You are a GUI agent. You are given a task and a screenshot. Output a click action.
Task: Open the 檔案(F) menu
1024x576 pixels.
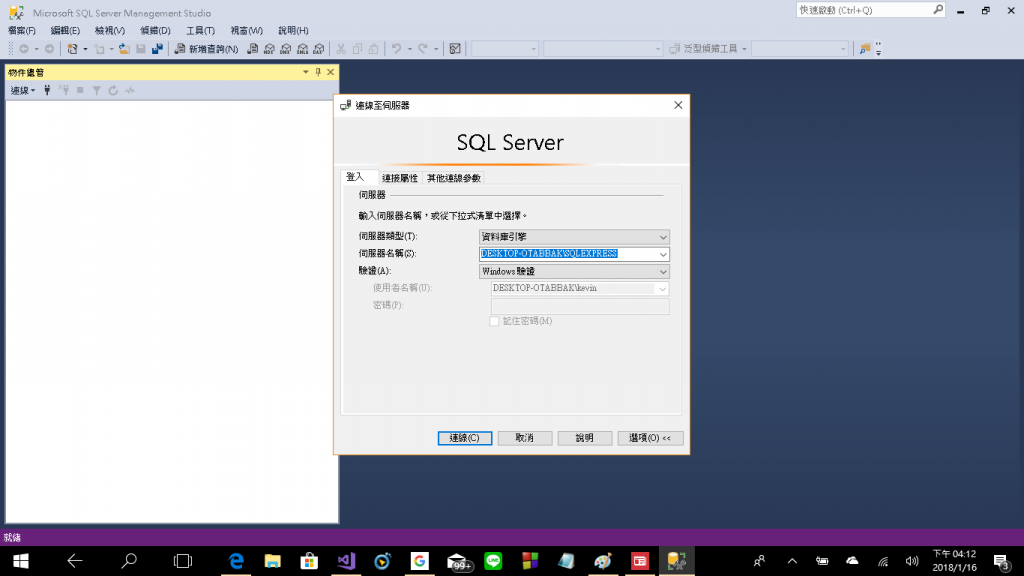pos(22,31)
